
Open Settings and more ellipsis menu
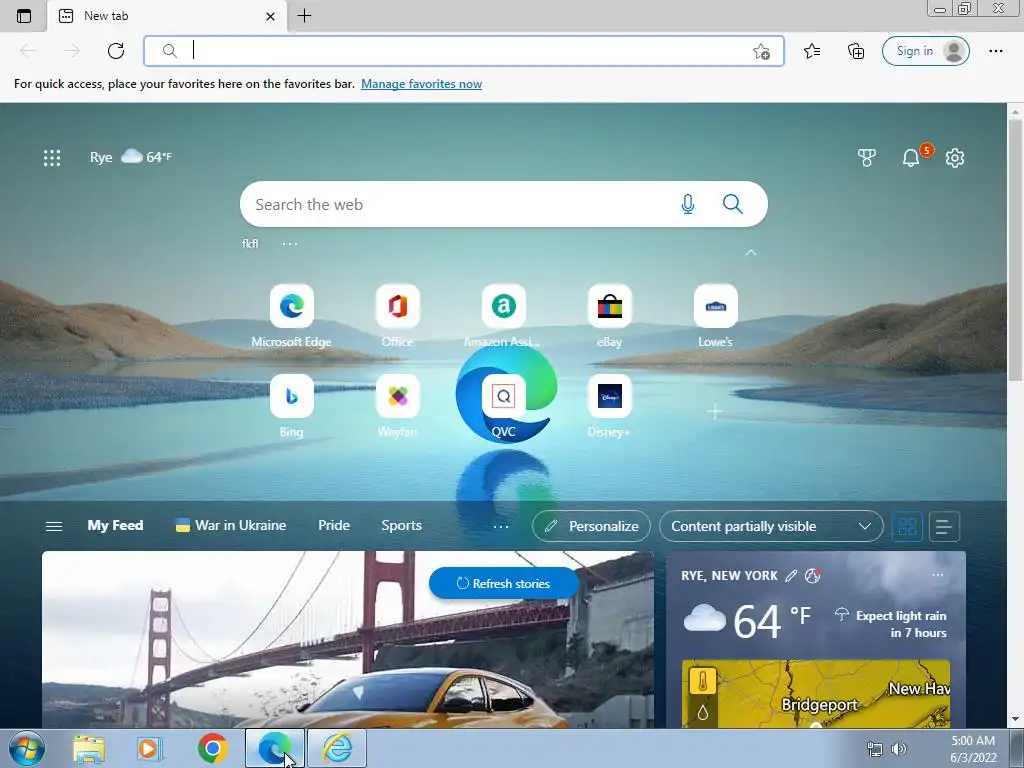(x=995, y=51)
